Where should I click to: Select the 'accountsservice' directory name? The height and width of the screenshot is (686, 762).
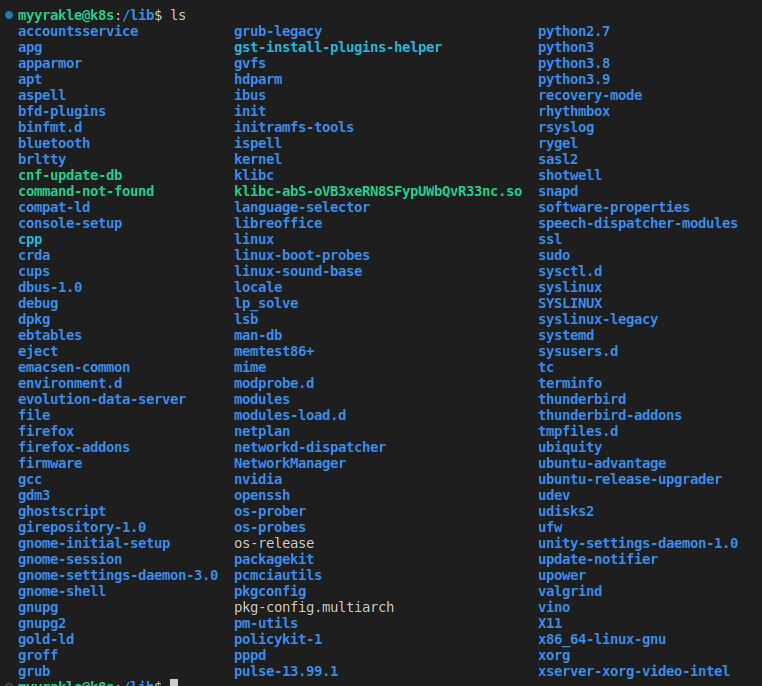[x=78, y=32]
